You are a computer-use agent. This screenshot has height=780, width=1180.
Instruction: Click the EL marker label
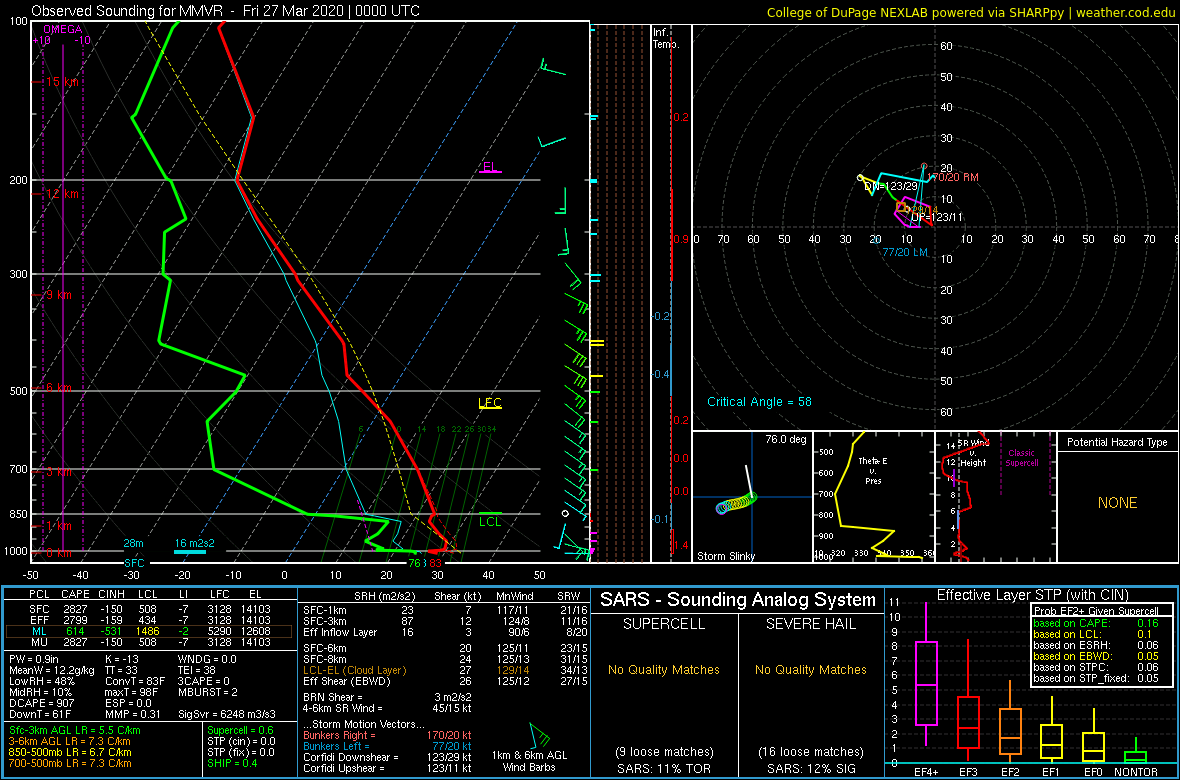point(491,166)
